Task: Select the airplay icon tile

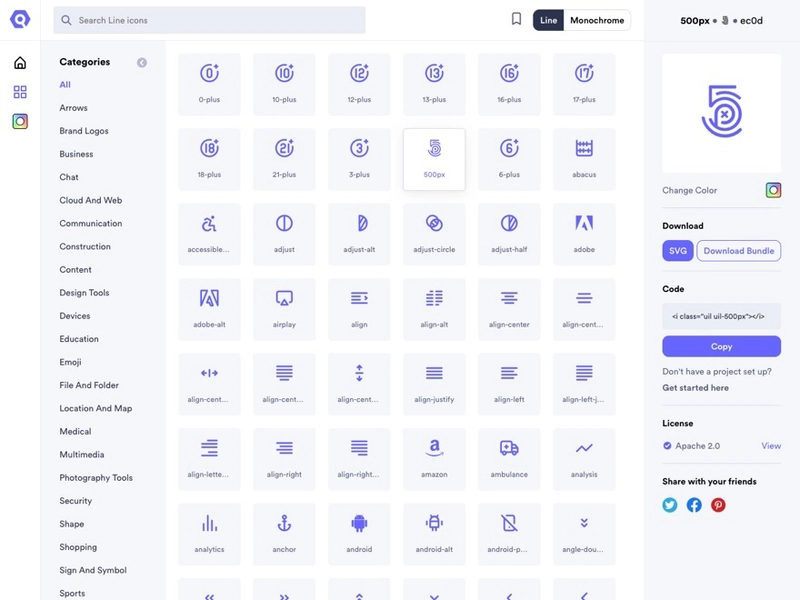Action: (284, 309)
